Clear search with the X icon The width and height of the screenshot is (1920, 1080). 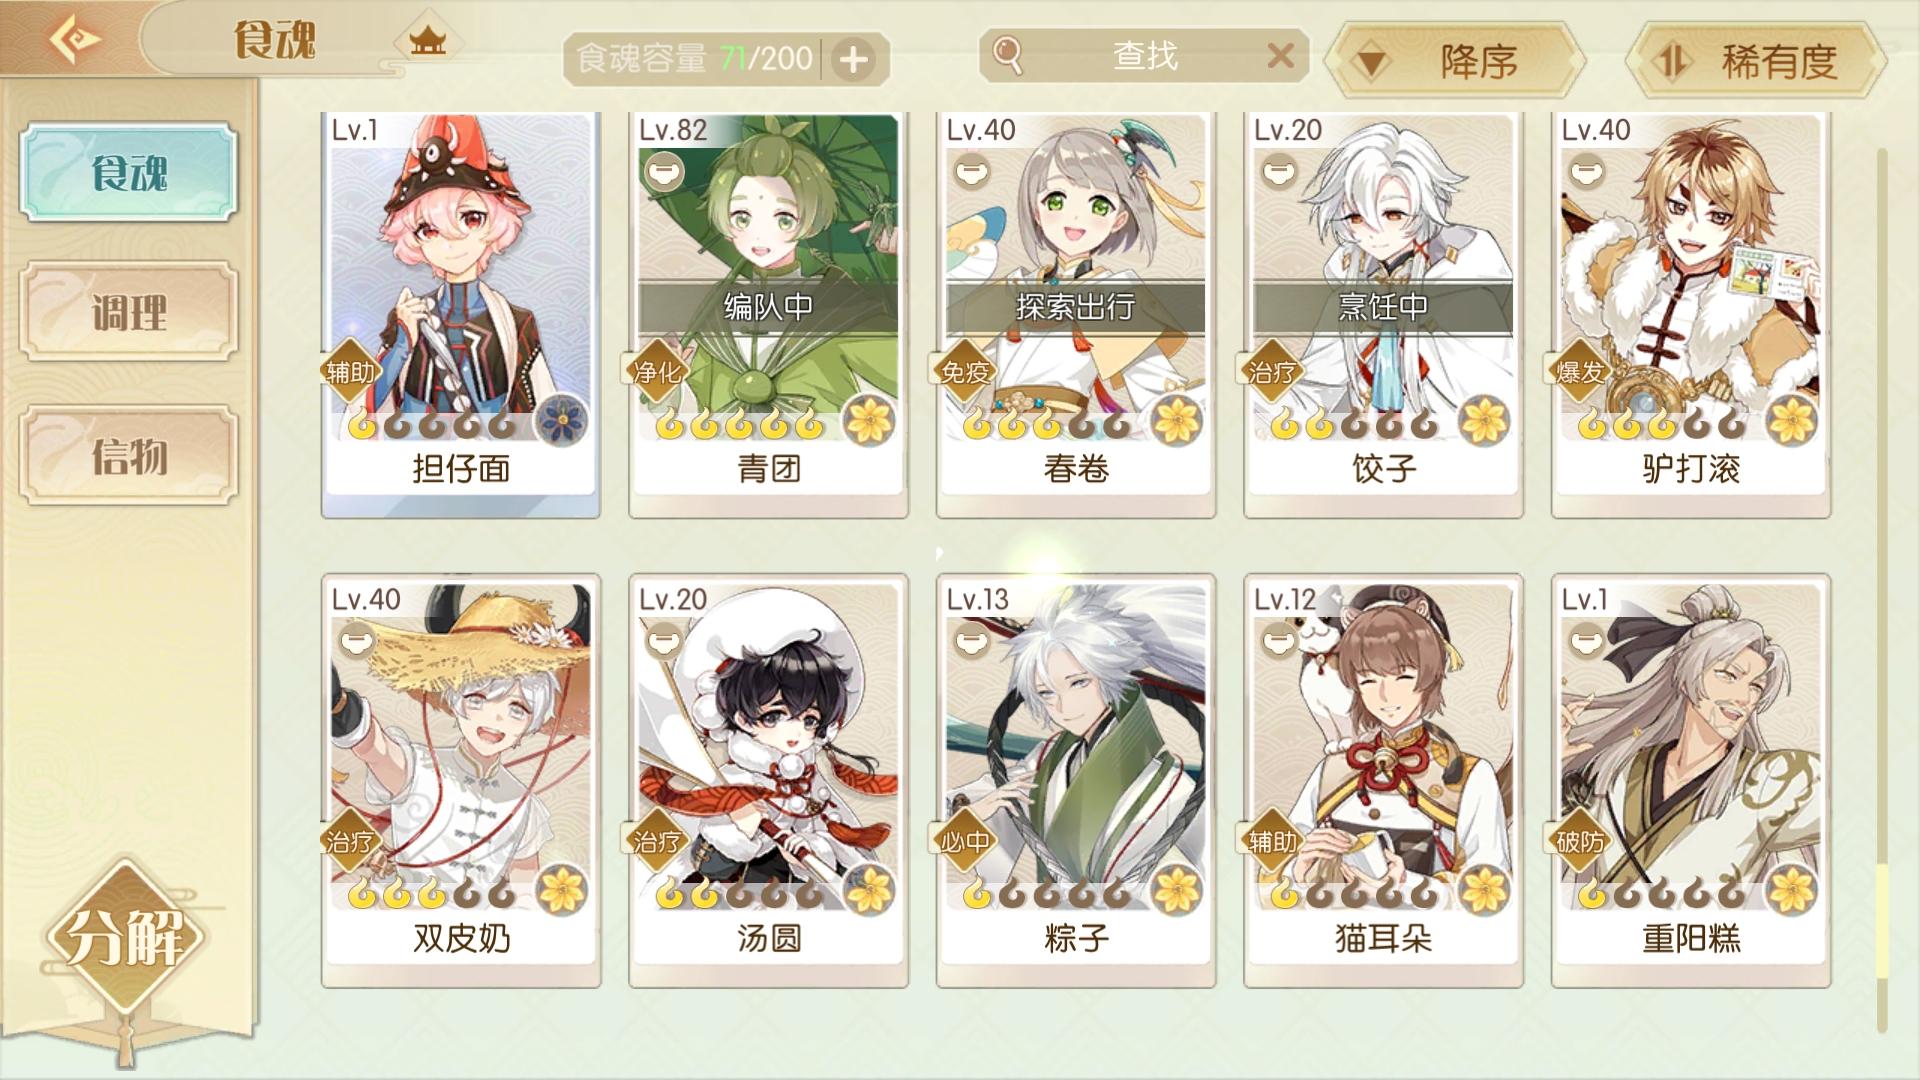pyautogui.click(x=1280, y=55)
